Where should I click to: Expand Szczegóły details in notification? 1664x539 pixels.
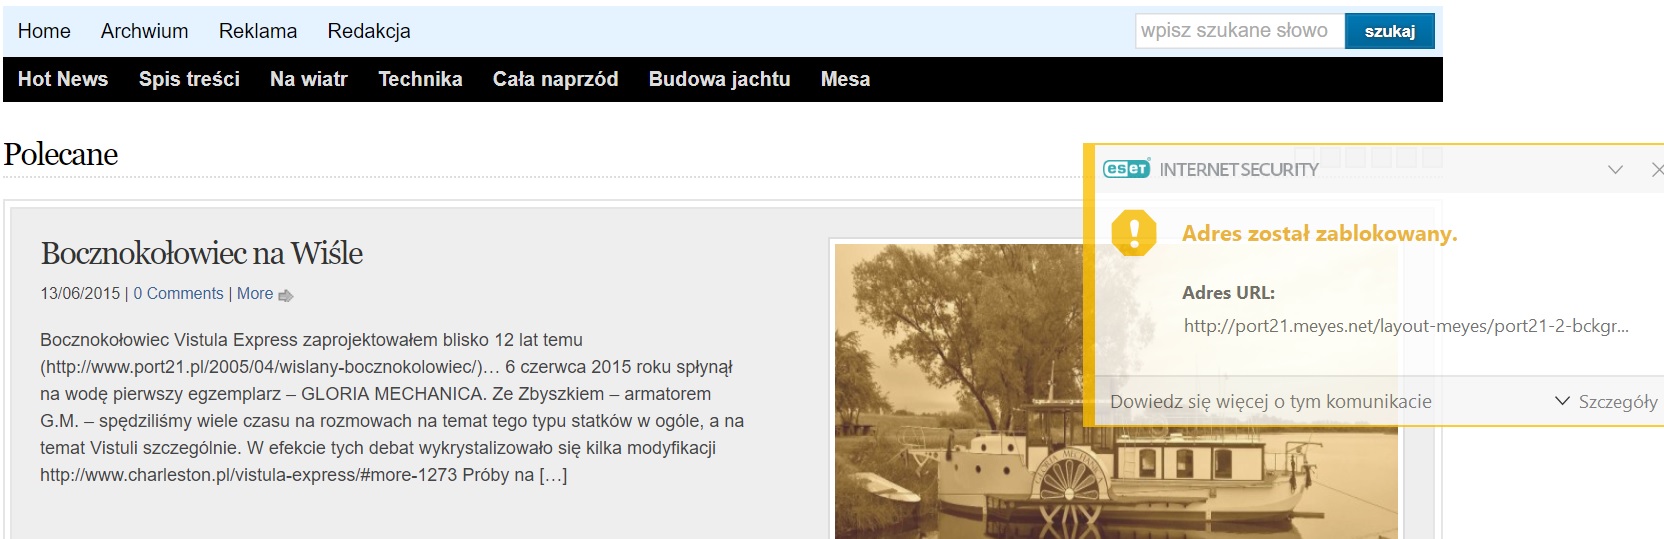pyautogui.click(x=1606, y=401)
